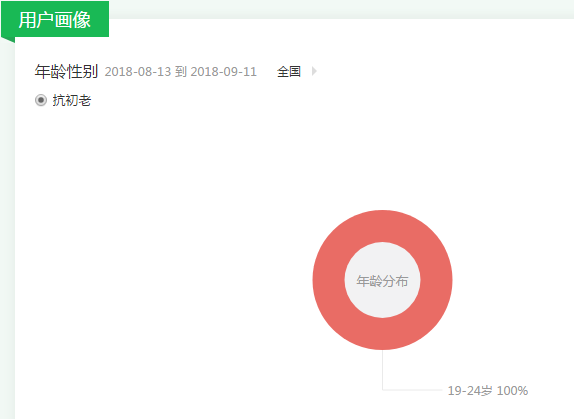Open the 全国 region dropdown

289,71
